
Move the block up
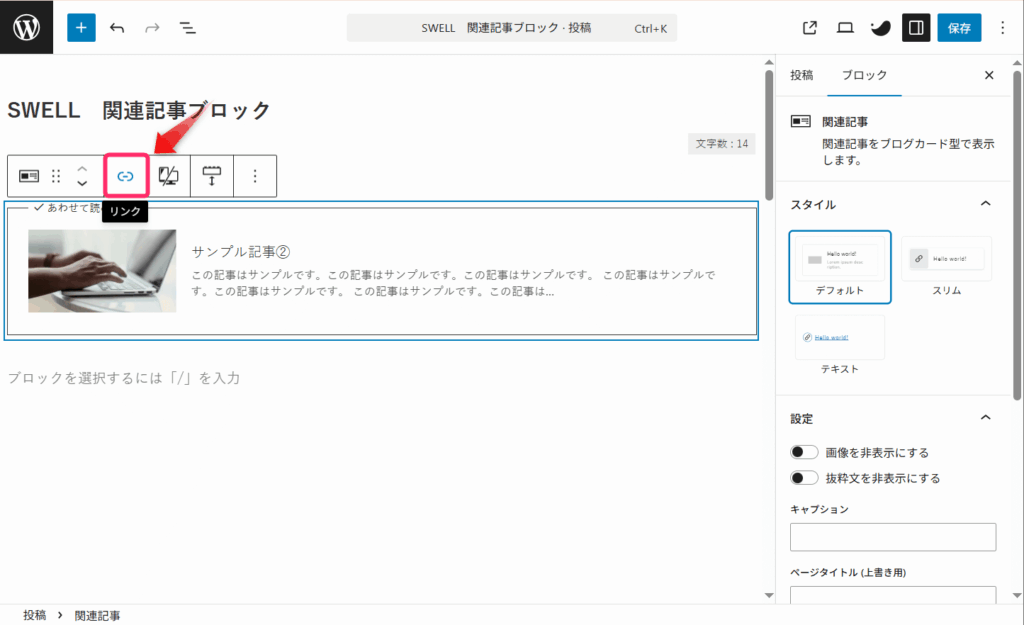[82, 168]
